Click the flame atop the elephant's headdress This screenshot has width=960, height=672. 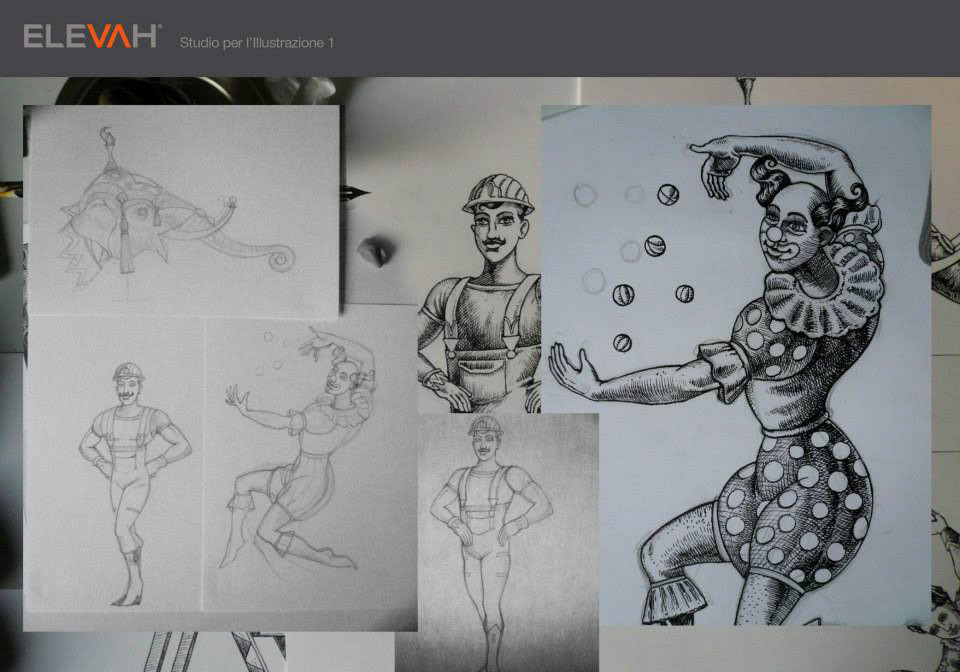click(107, 137)
